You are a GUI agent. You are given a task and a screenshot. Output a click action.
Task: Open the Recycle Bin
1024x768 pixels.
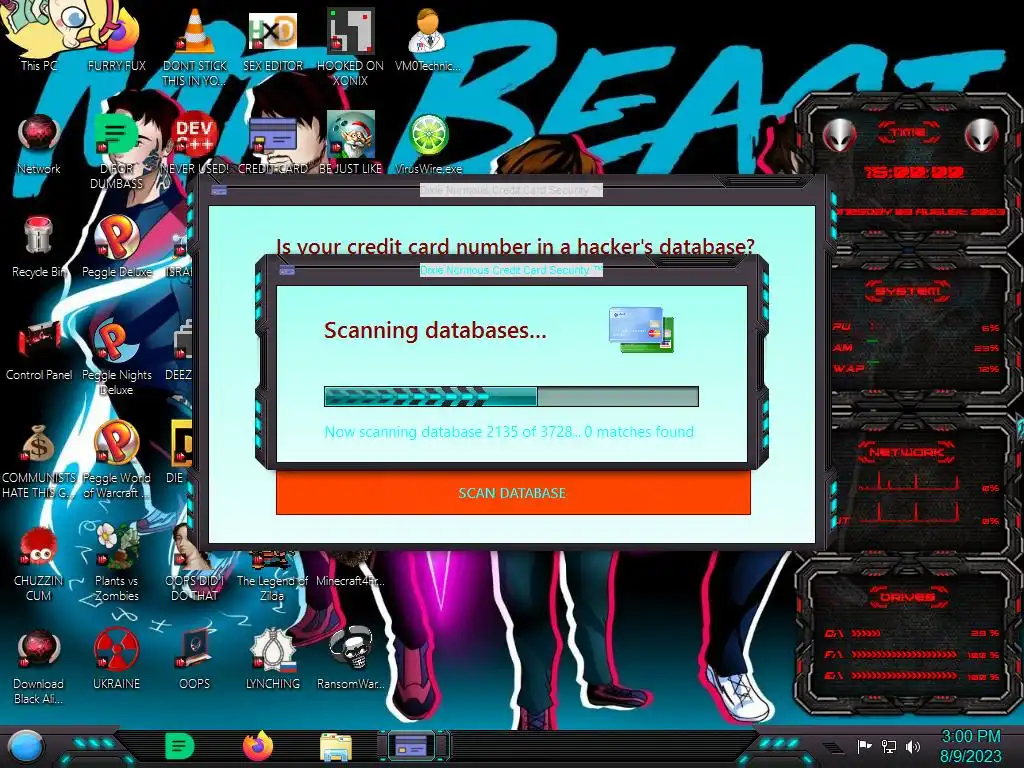coord(38,236)
